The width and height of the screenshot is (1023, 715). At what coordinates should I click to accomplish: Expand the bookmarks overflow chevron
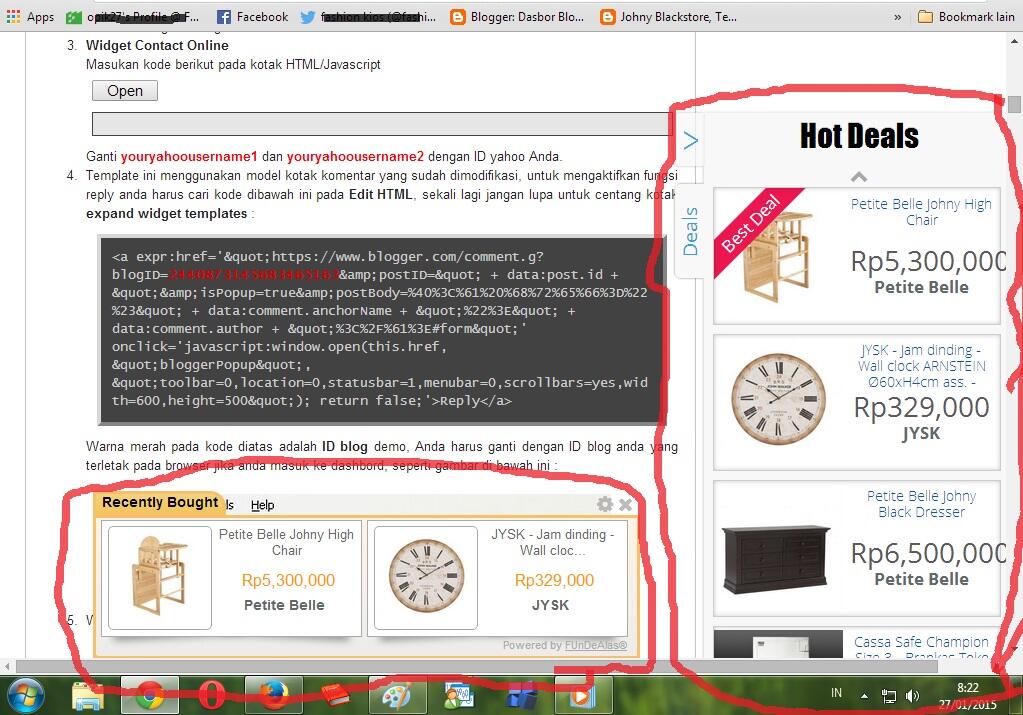pos(898,17)
